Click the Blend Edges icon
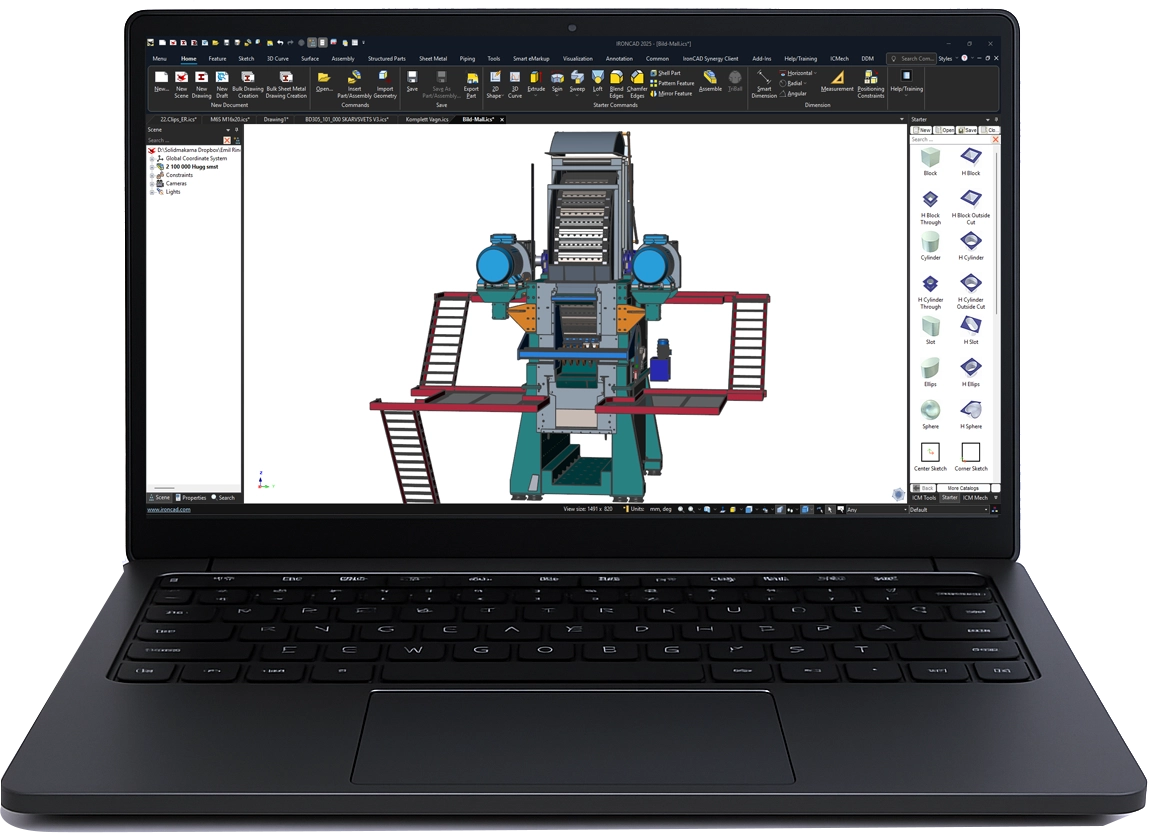Viewport: 1149px width, 833px height. (x=616, y=78)
